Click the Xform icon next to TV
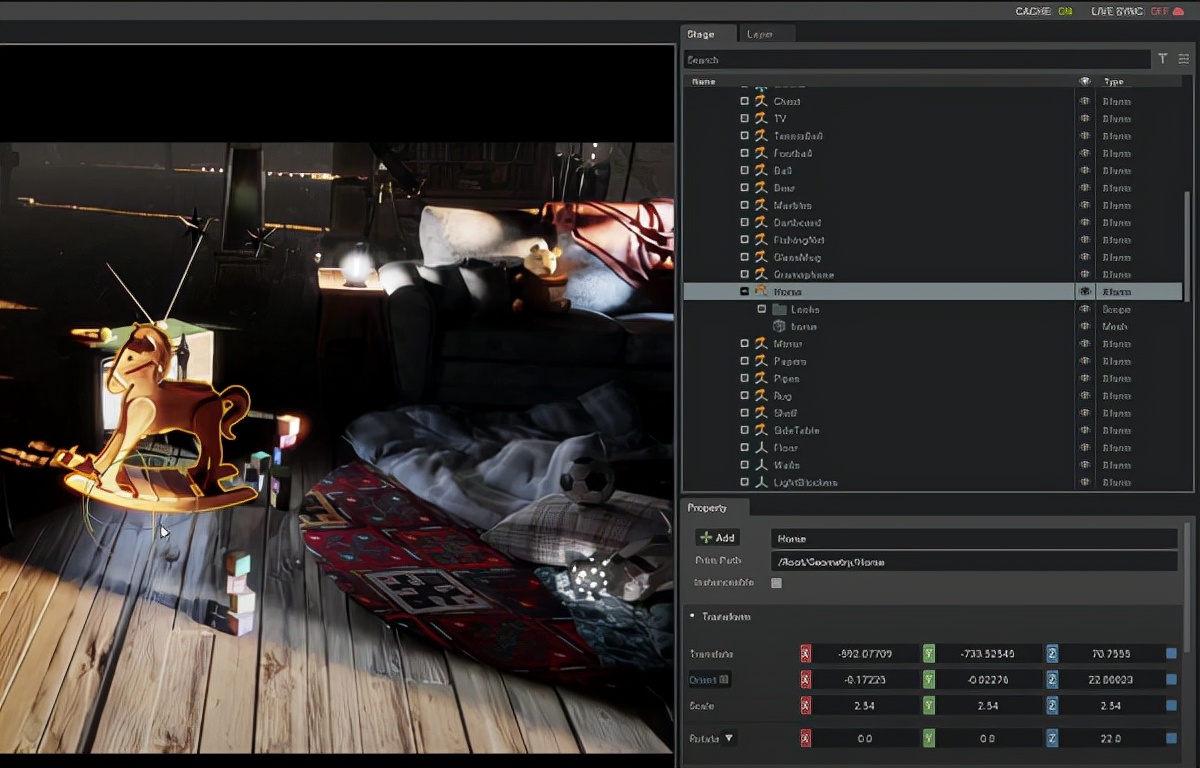1200x768 pixels. click(x=761, y=118)
